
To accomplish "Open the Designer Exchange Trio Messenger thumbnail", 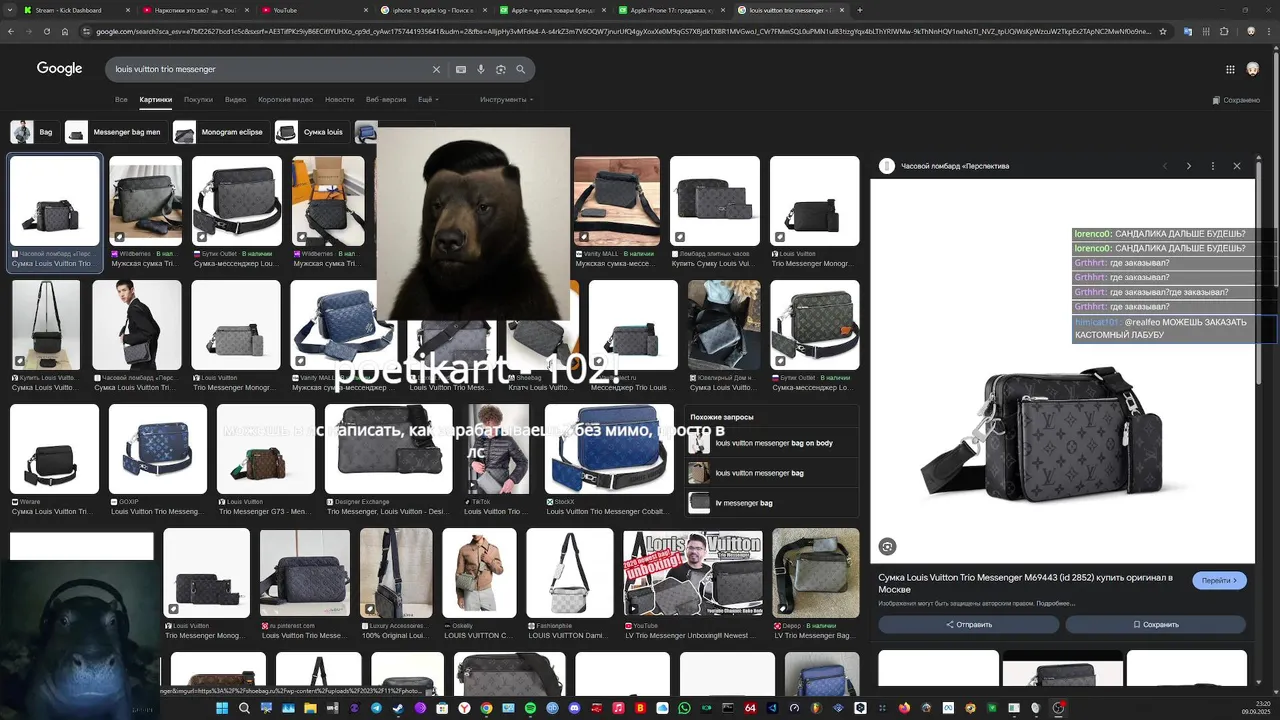I will (388, 449).
